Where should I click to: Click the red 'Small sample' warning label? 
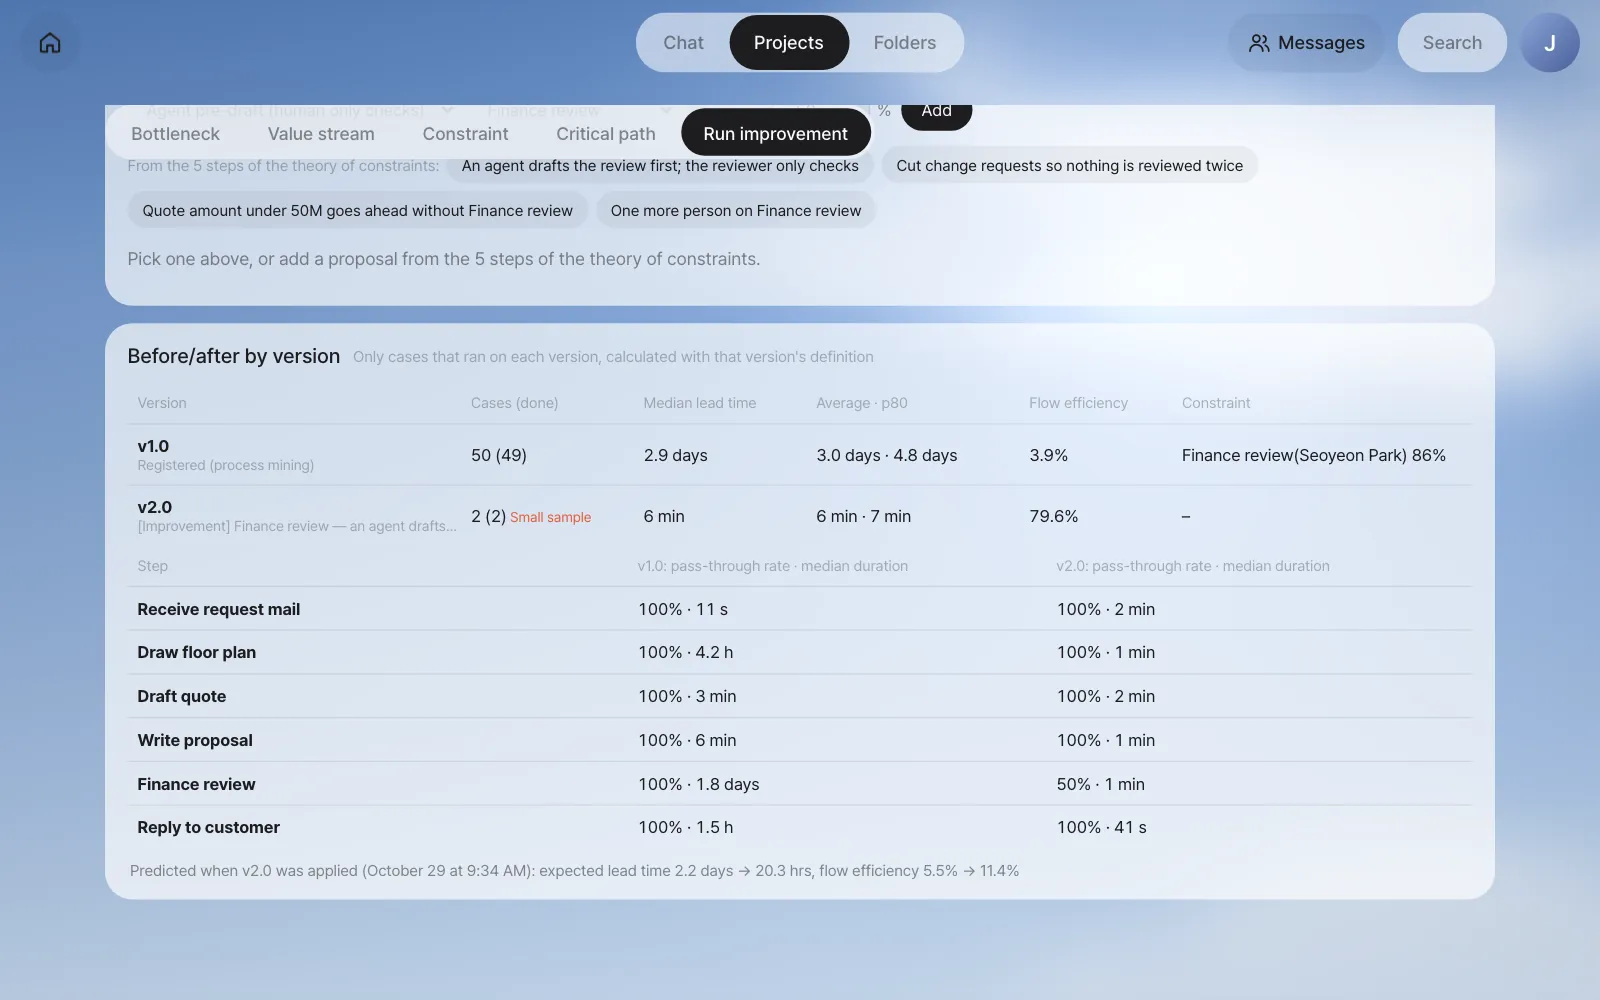[550, 517]
